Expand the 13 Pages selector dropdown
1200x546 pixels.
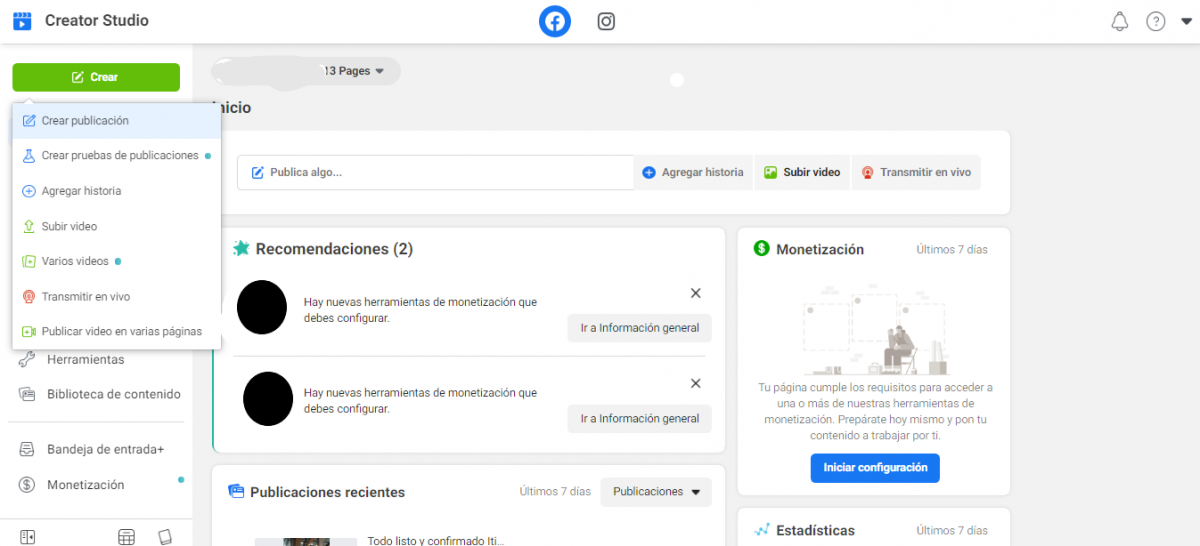[353, 71]
